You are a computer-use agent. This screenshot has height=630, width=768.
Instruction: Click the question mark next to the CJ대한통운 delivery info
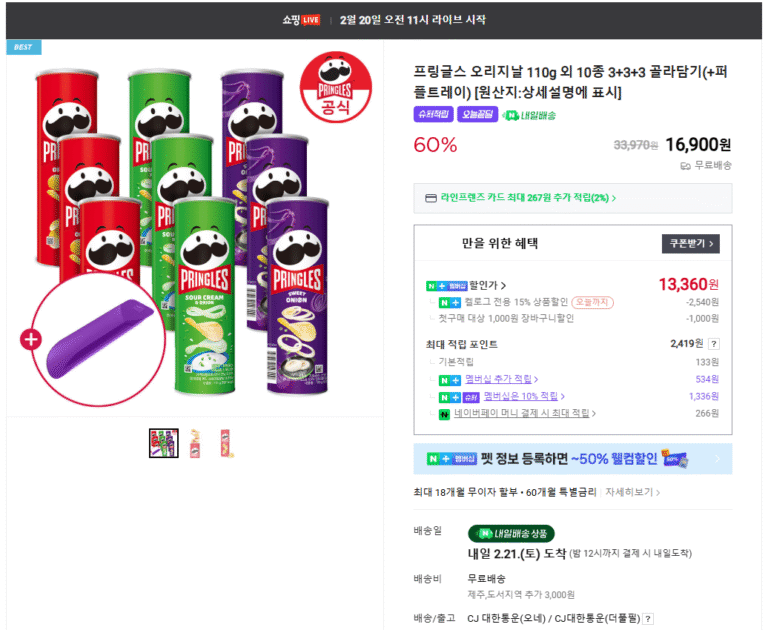click(648, 619)
